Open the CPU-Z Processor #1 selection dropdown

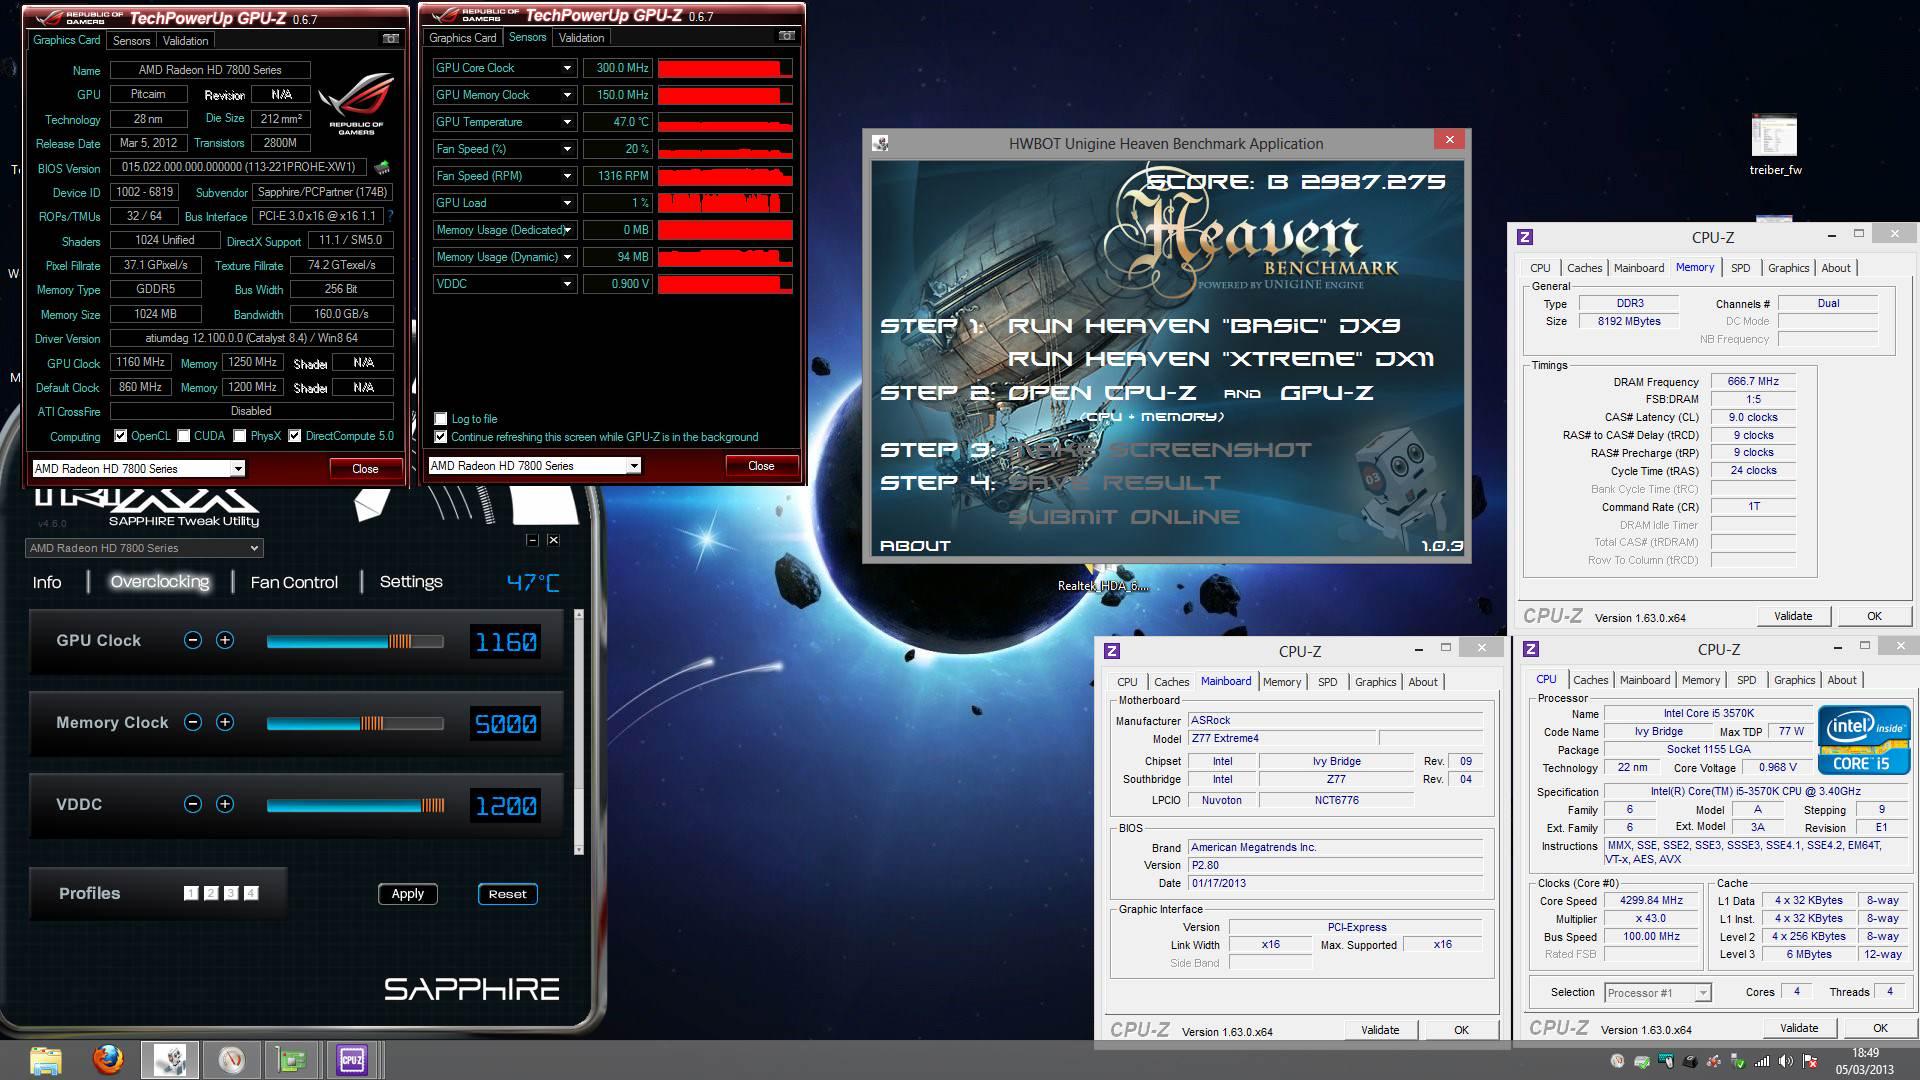pos(1658,992)
